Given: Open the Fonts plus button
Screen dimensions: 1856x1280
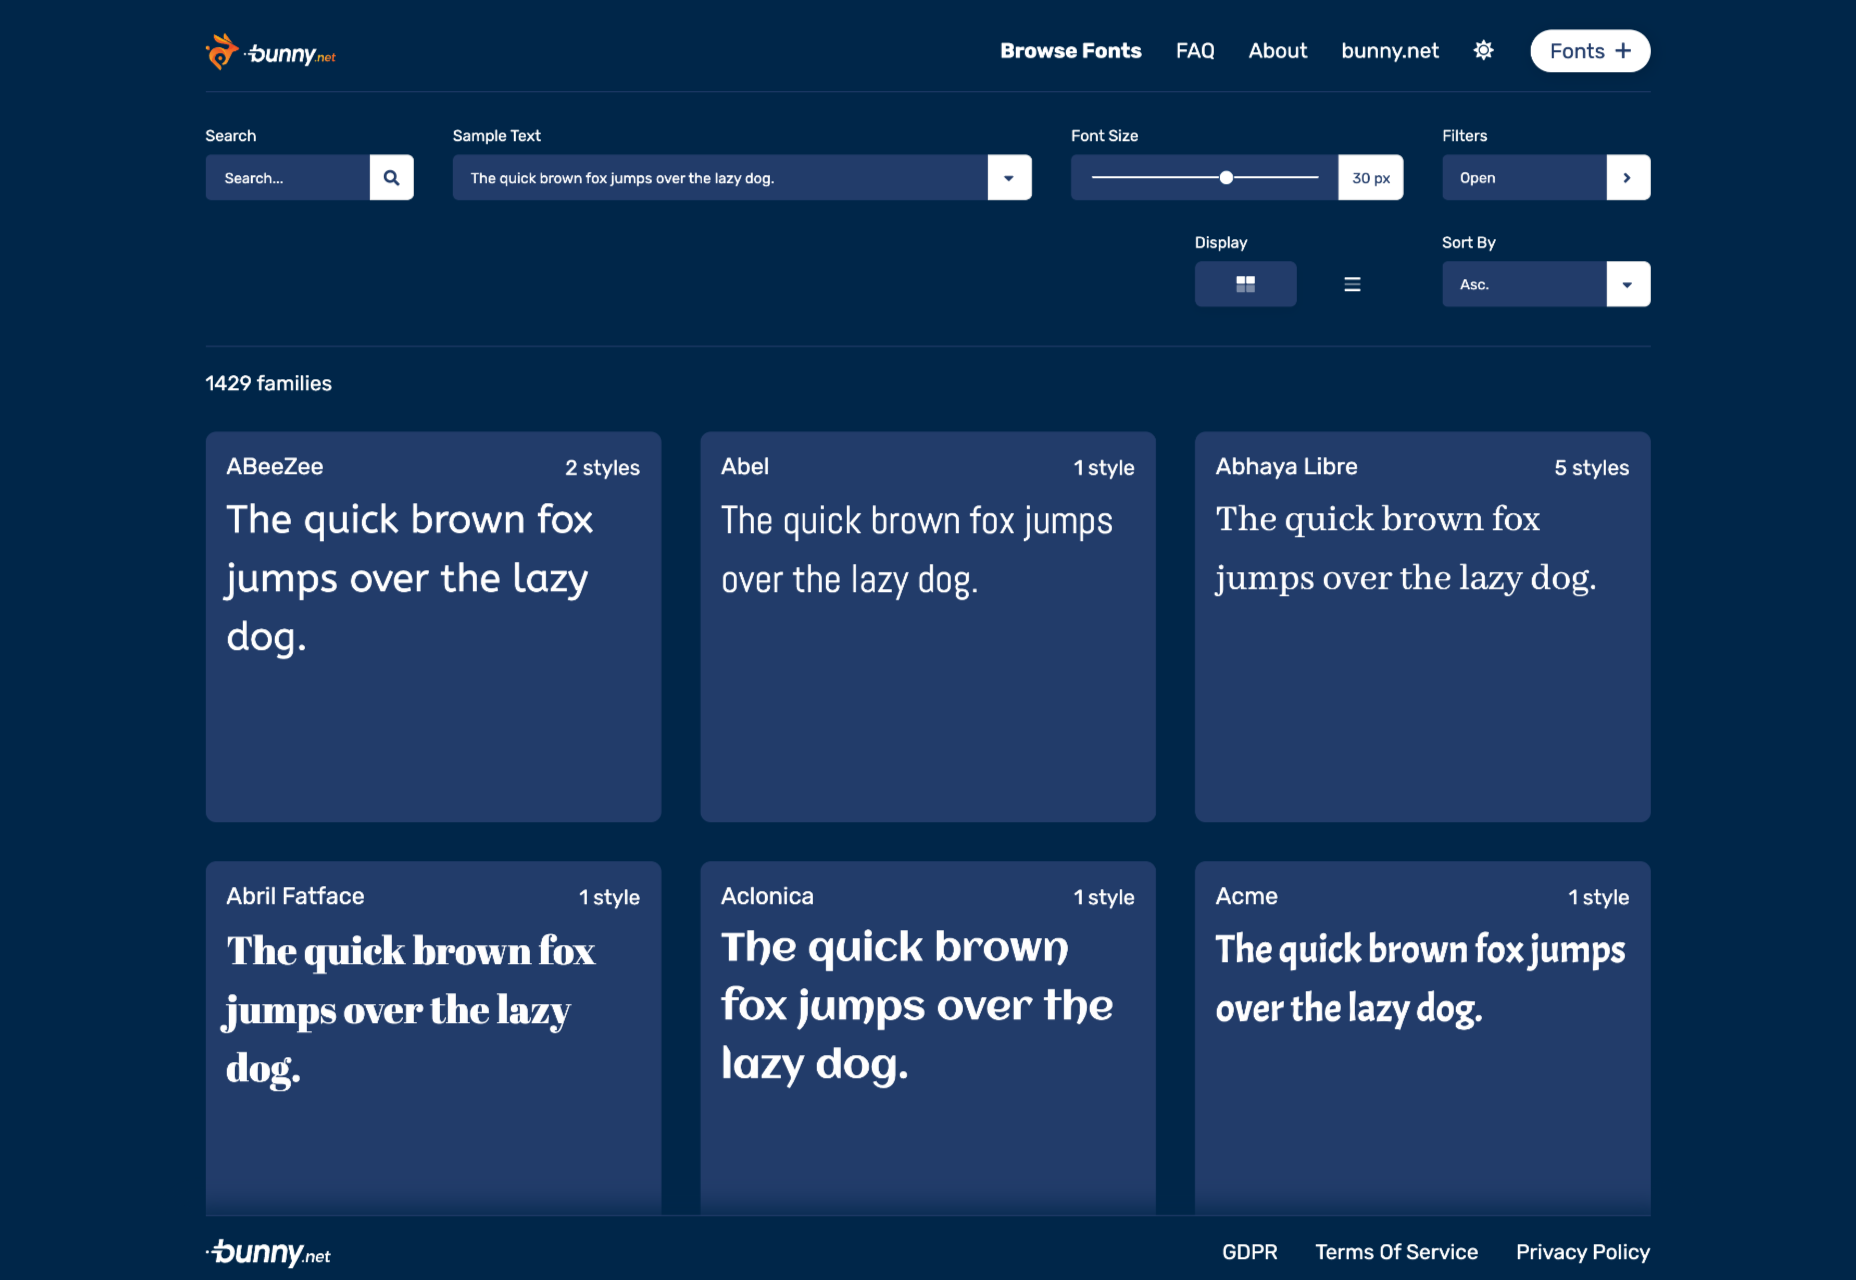Looking at the screenshot, I should pos(1590,51).
